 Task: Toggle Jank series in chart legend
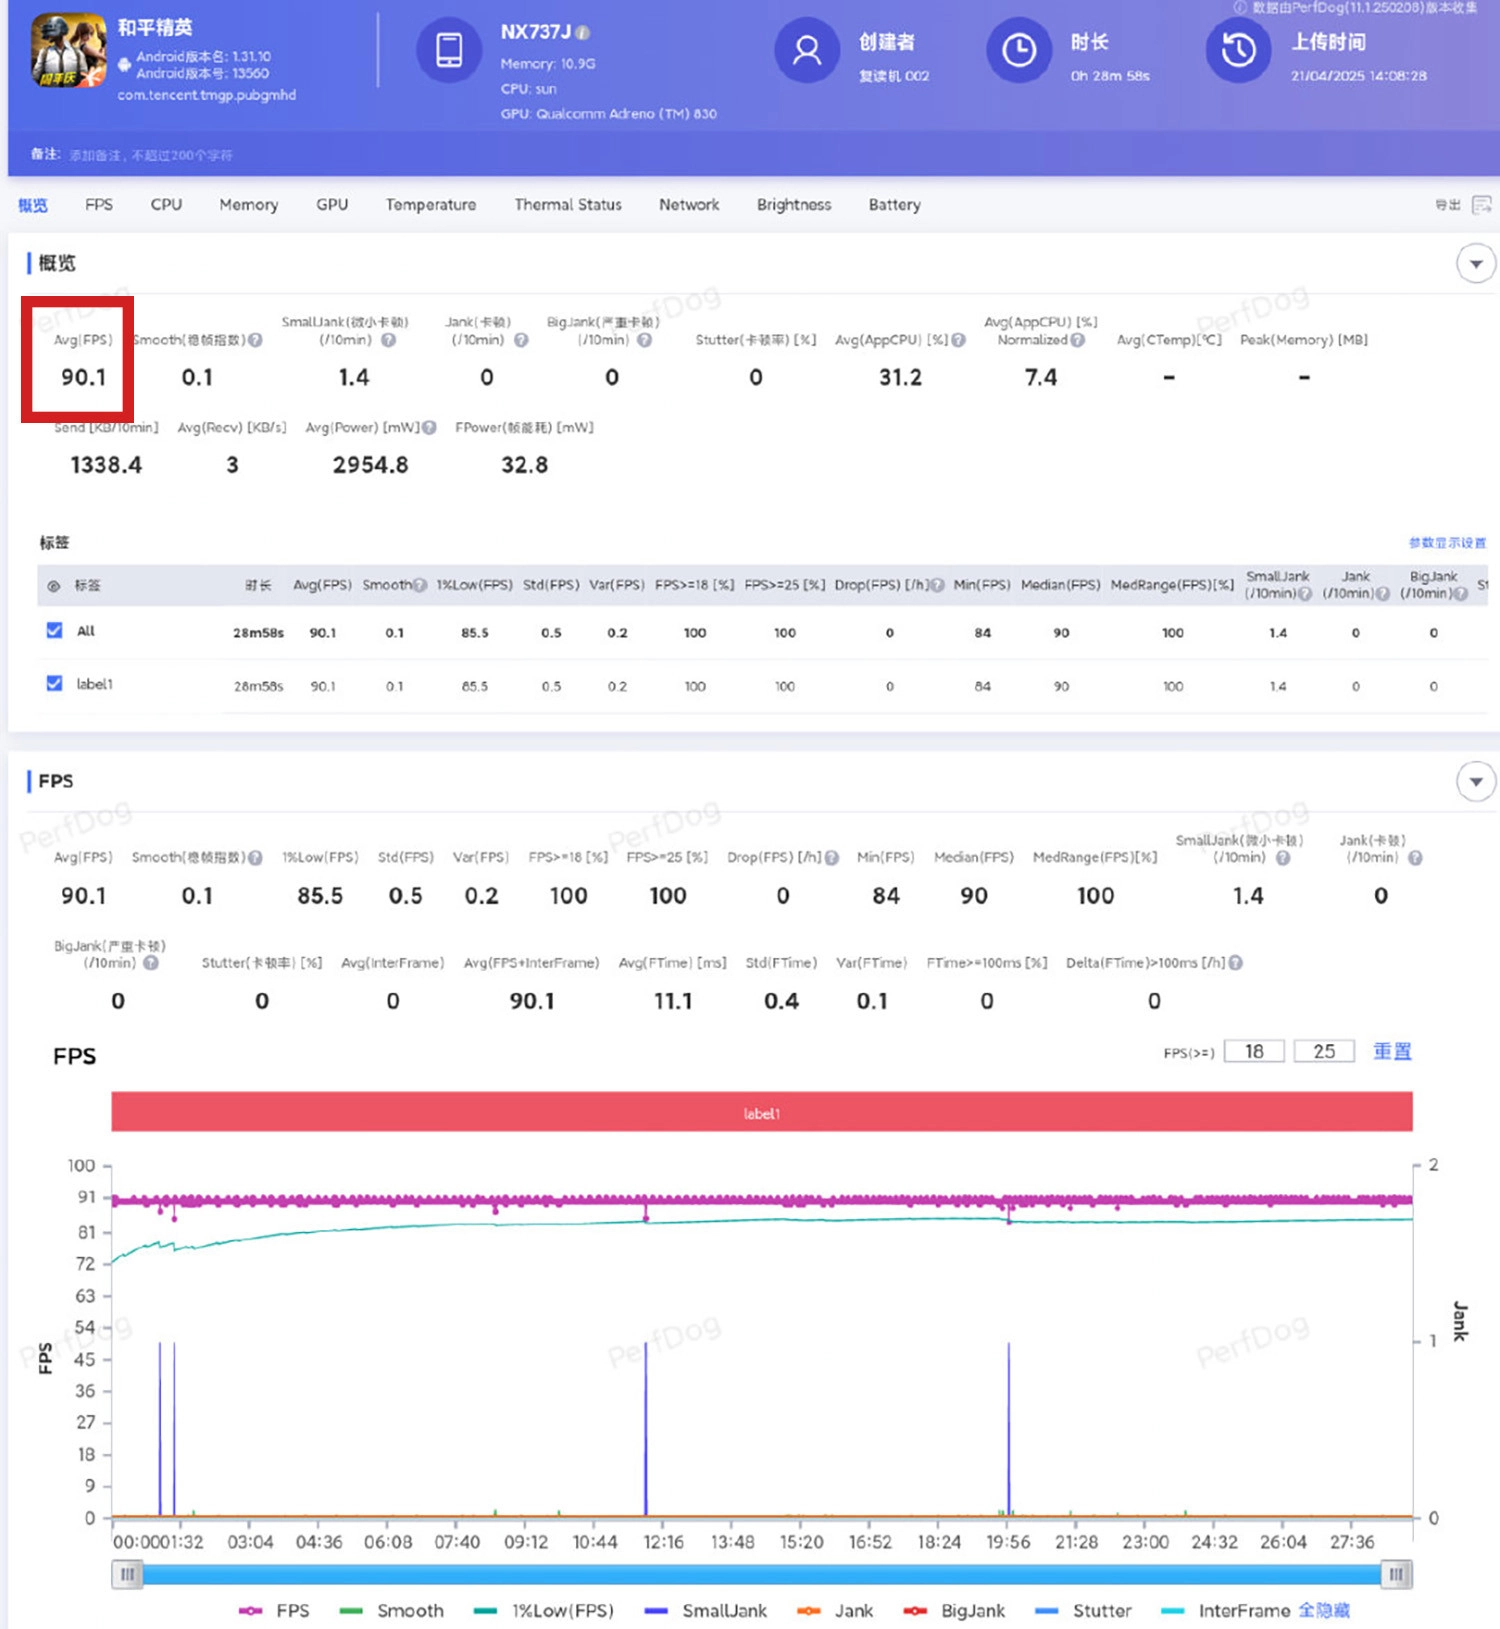coord(835,1610)
